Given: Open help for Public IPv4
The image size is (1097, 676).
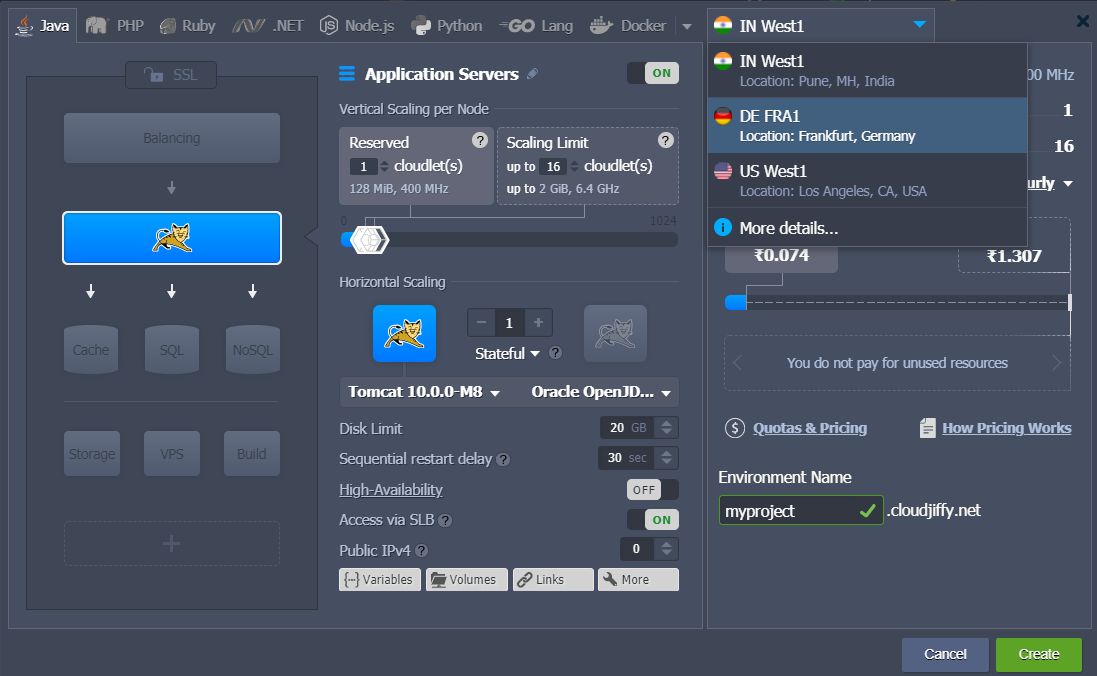Looking at the screenshot, I should (x=421, y=551).
